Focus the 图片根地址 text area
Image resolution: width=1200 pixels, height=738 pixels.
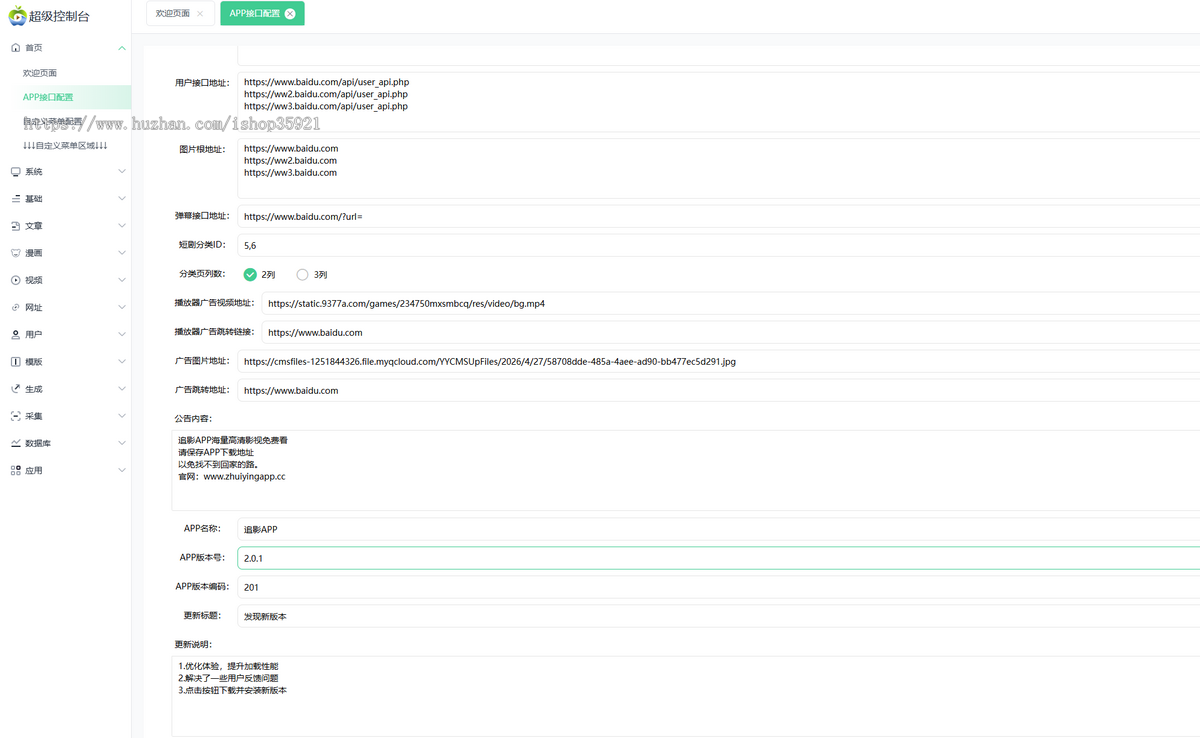point(718,168)
